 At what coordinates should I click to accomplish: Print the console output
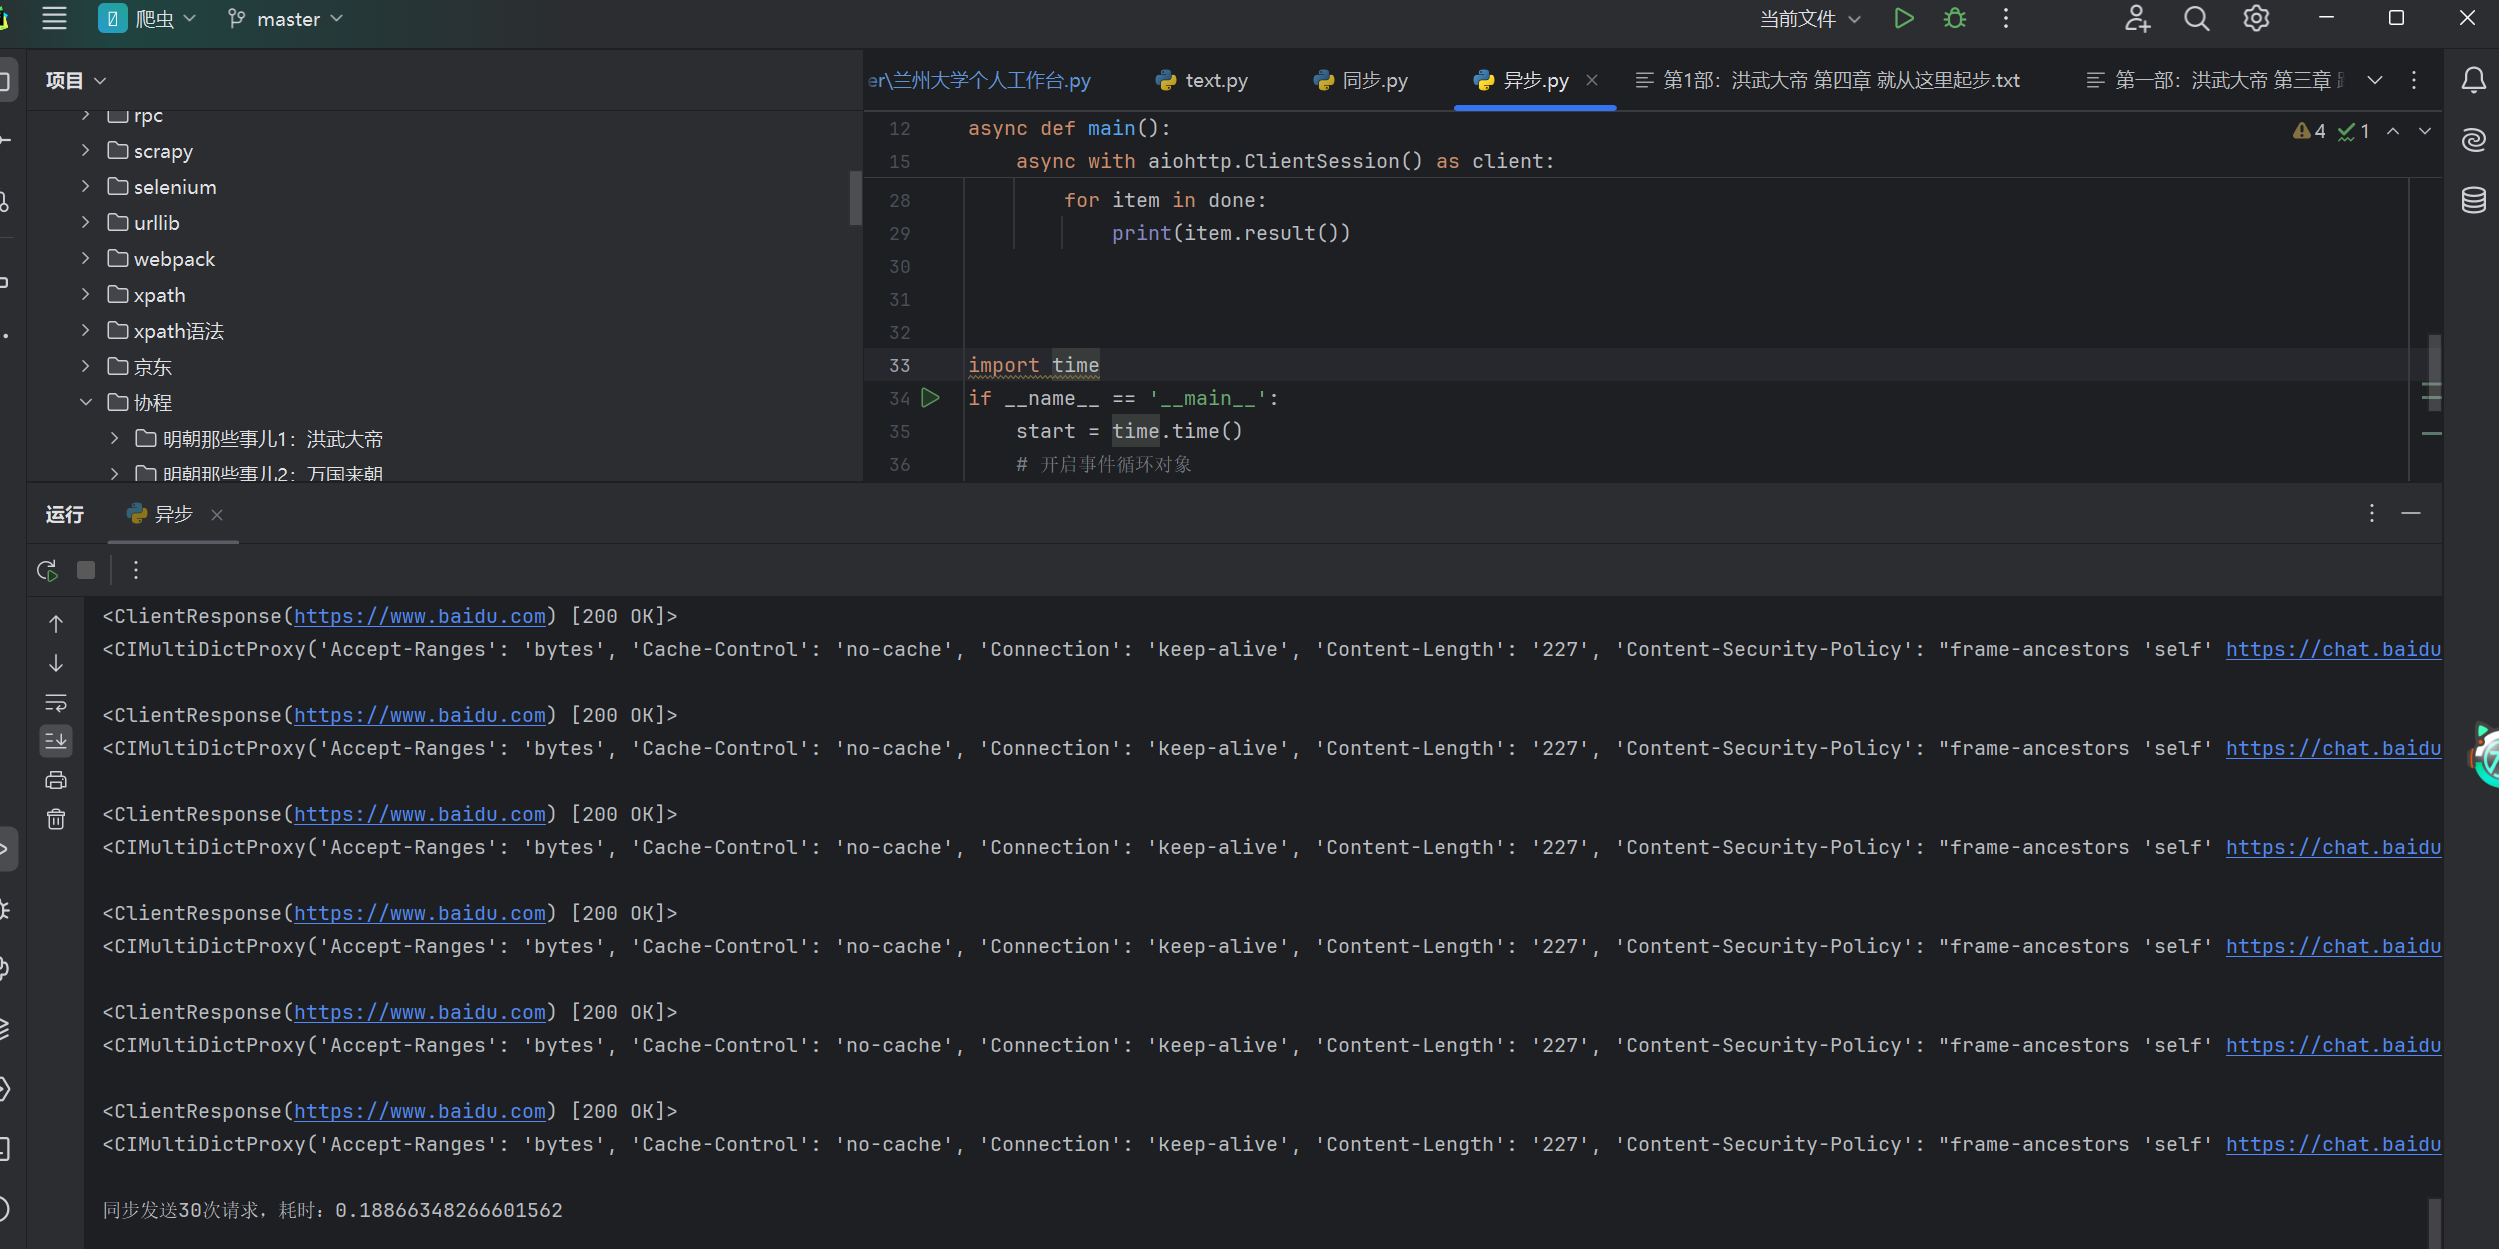coord(56,780)
